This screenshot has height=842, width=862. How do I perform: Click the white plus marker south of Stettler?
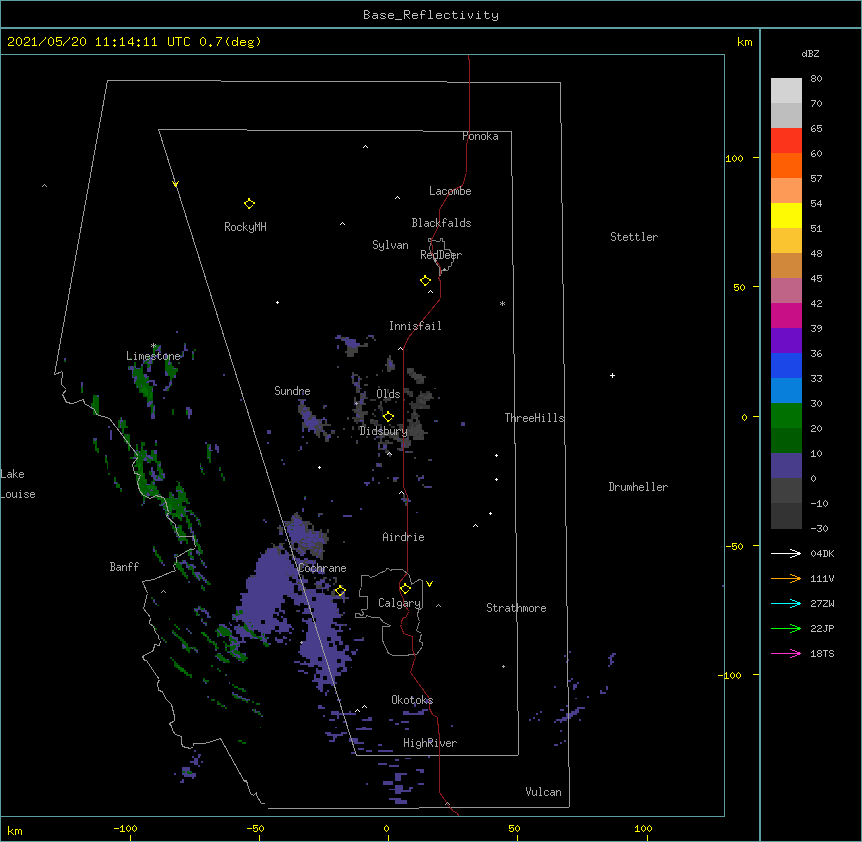pyautogui.click(x=612, y=375)
